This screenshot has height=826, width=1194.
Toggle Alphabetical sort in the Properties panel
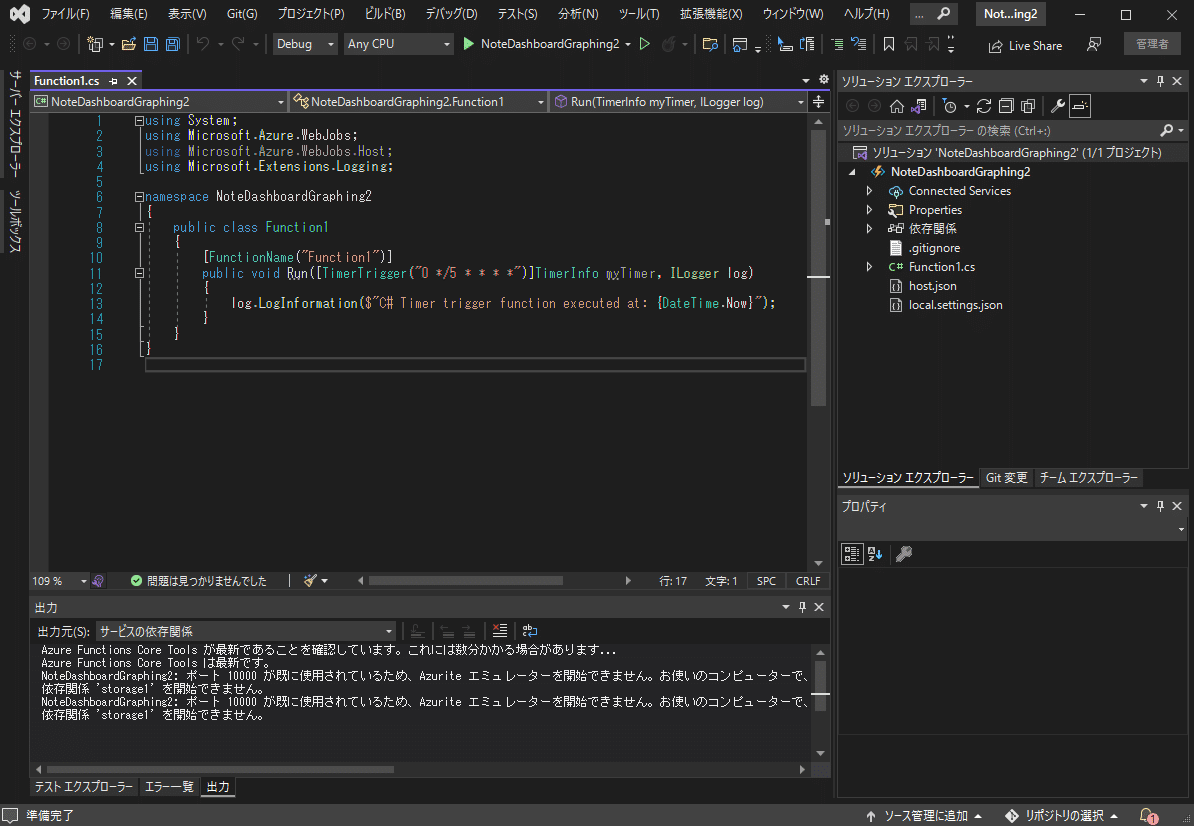(x=875, y=554)
